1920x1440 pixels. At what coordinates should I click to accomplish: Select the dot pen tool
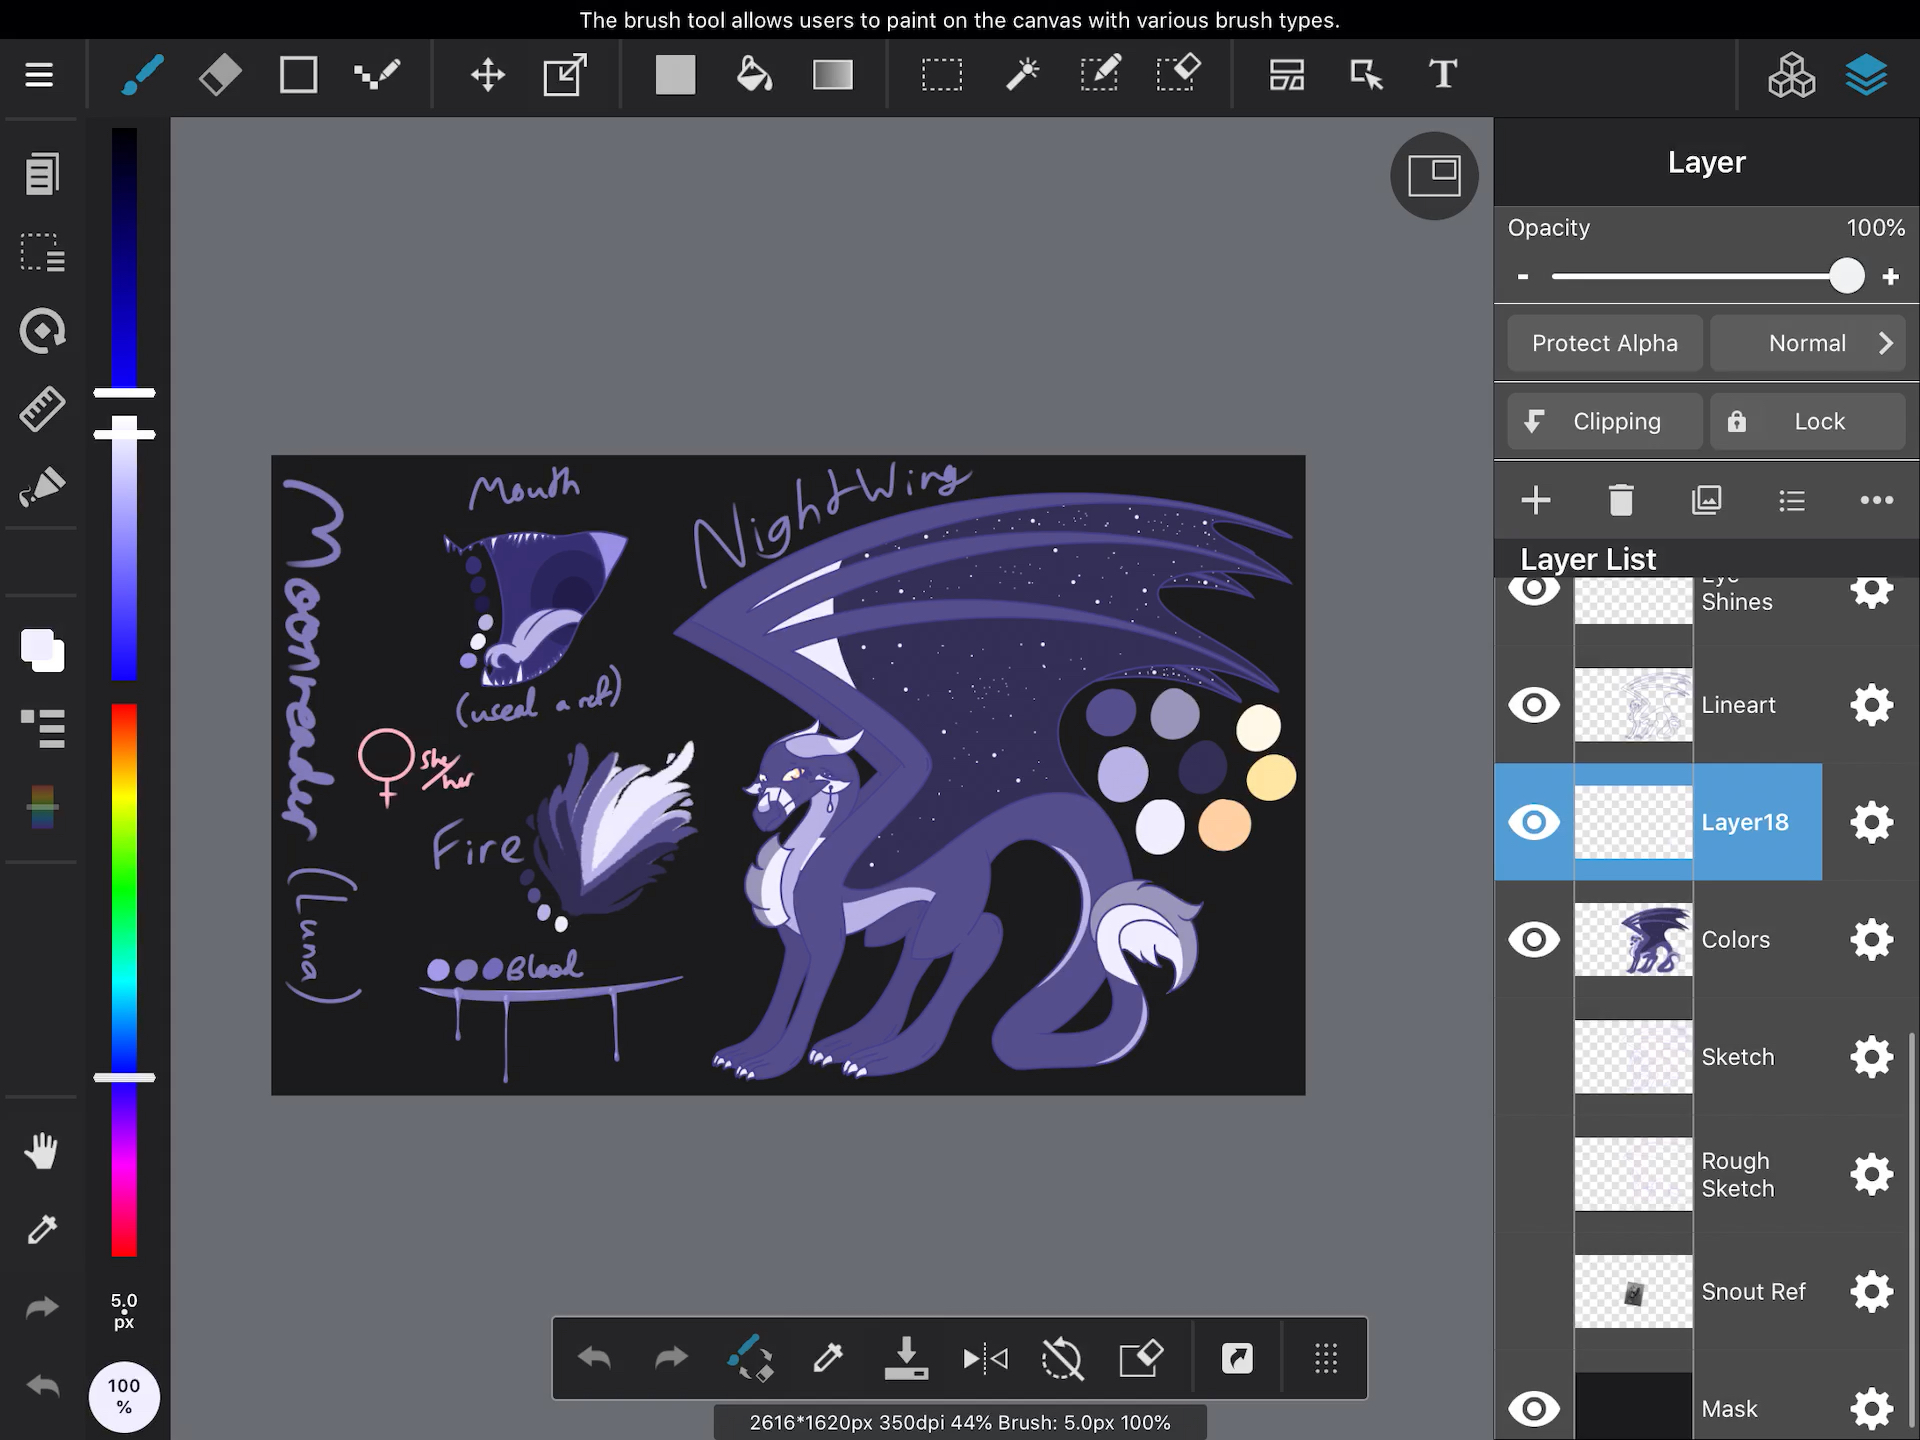(x=377, y=75)
